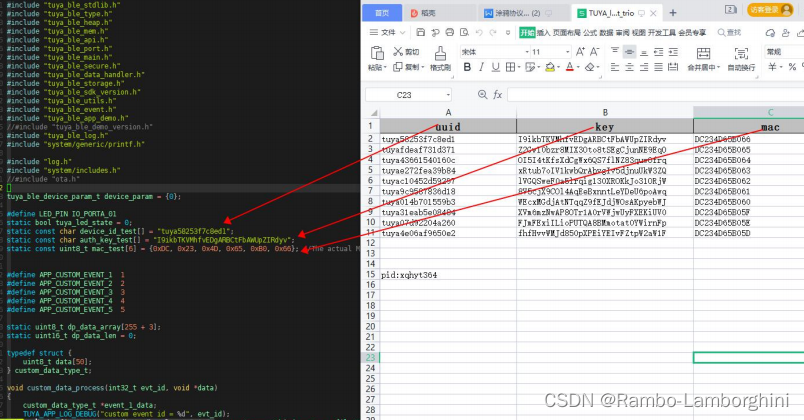The width and height of the screenshot is (804, 420).
Task: Switch to the 插入 ribbon tab
Action: 544,32
